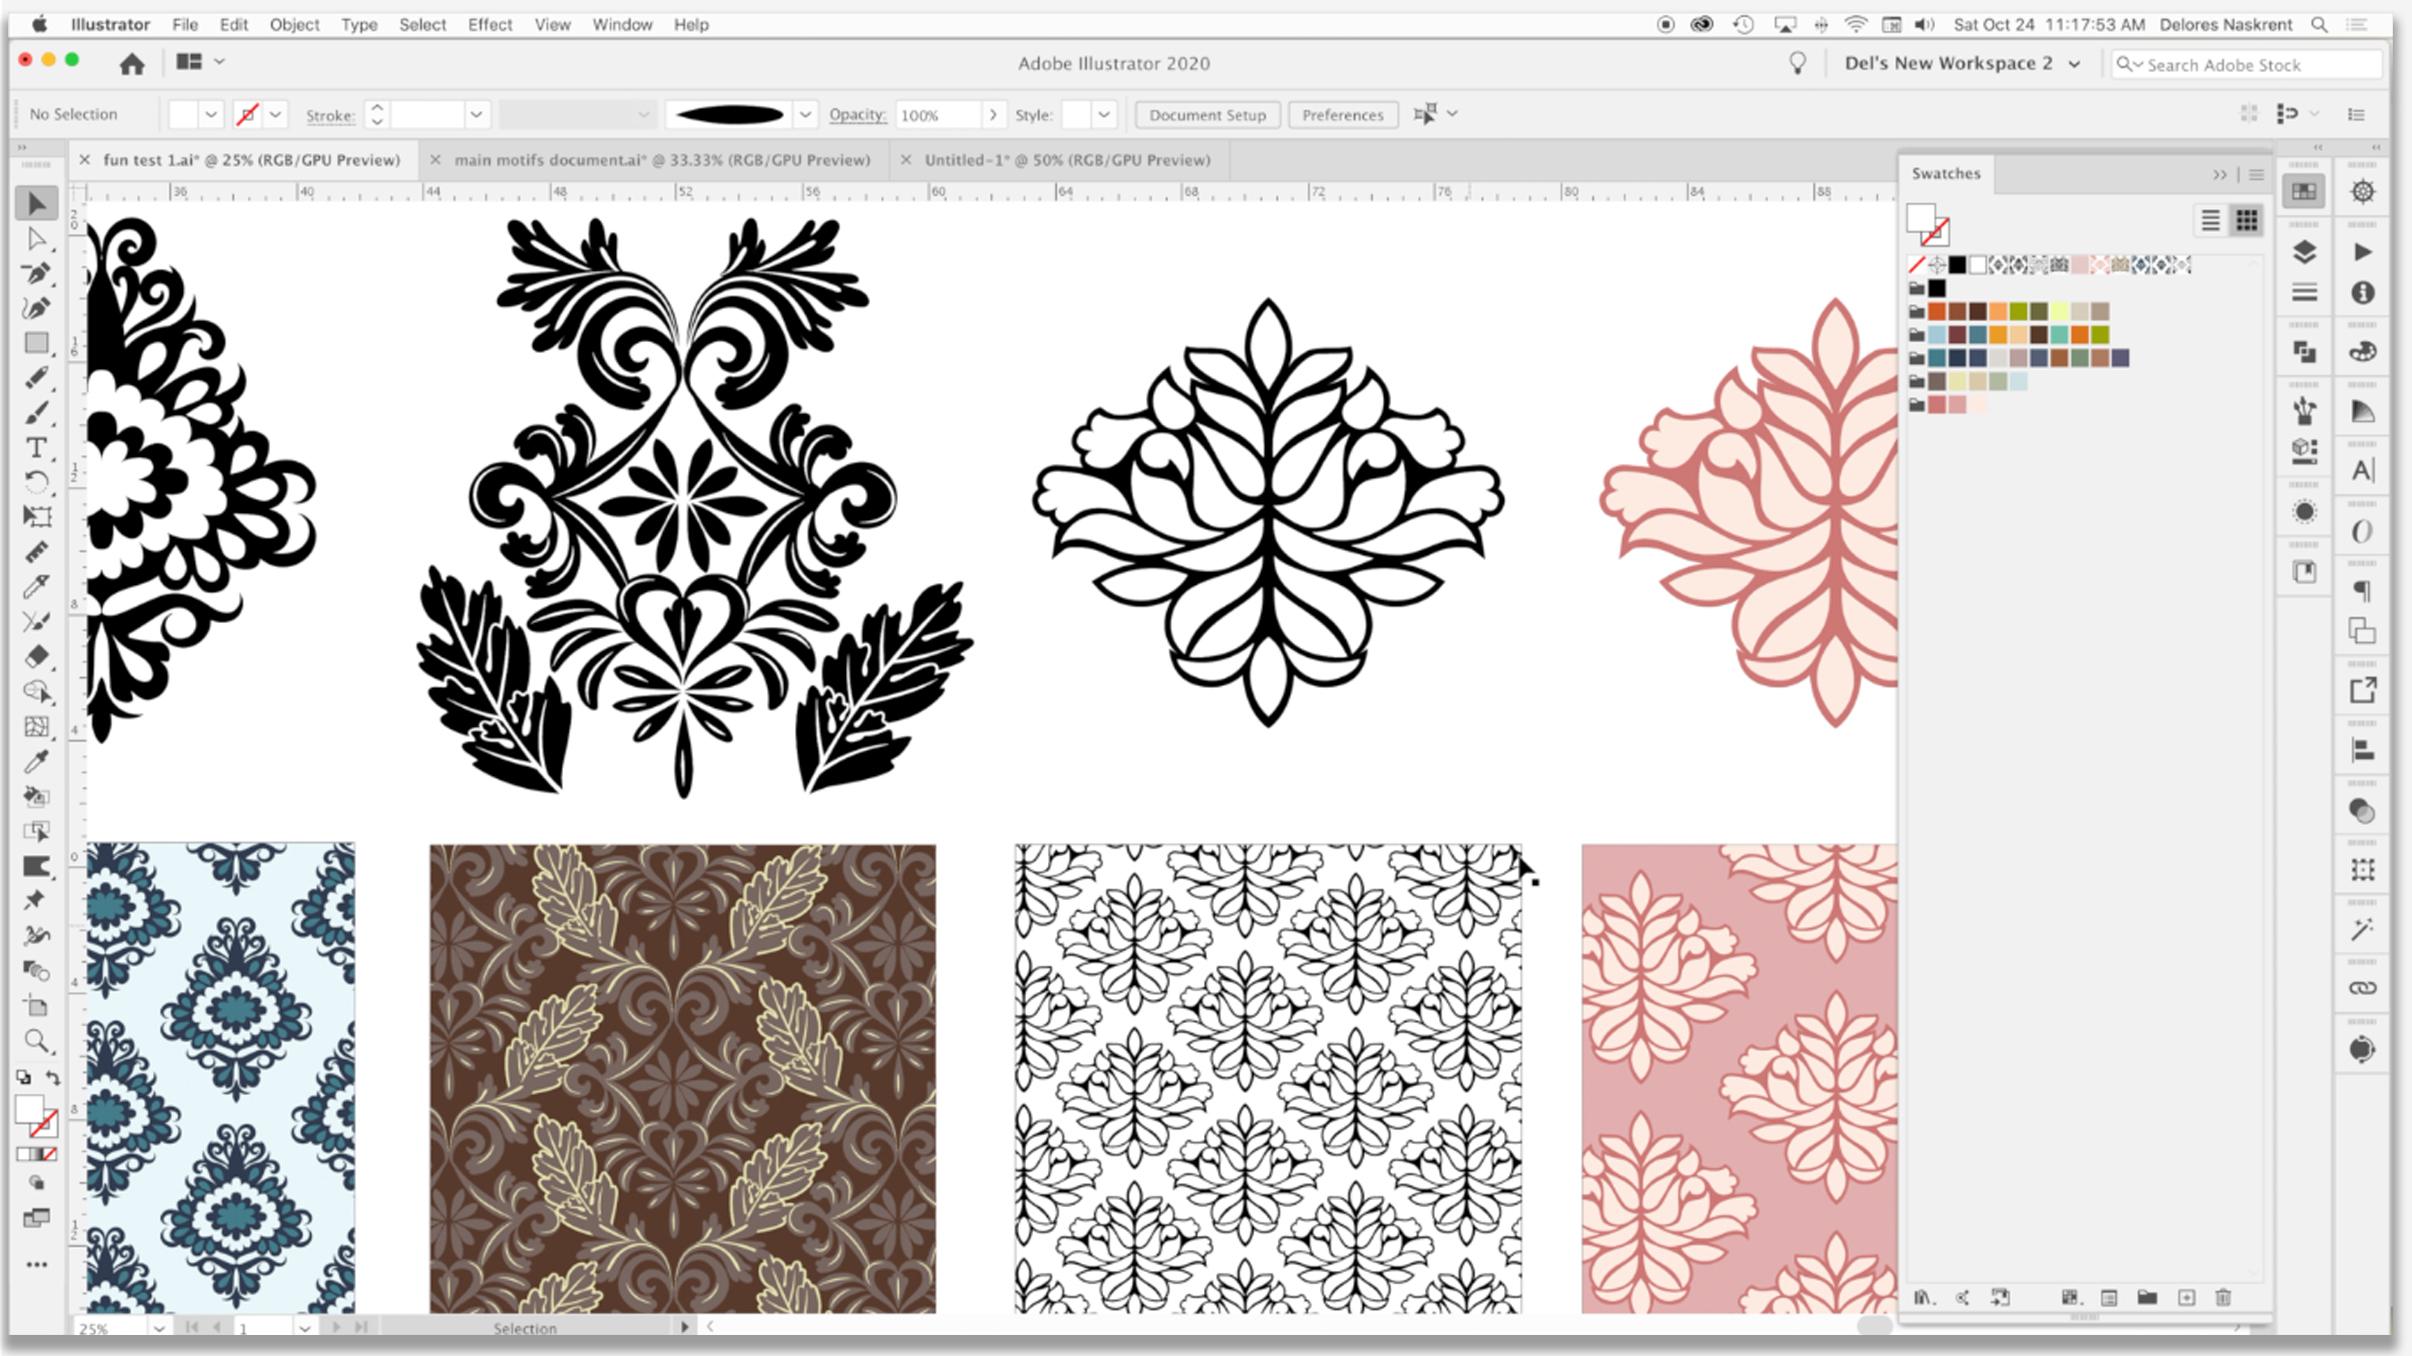Open Swatch Libraries menu in Swatches panel
2412x1356 pixels.
pos(1924,1298)
